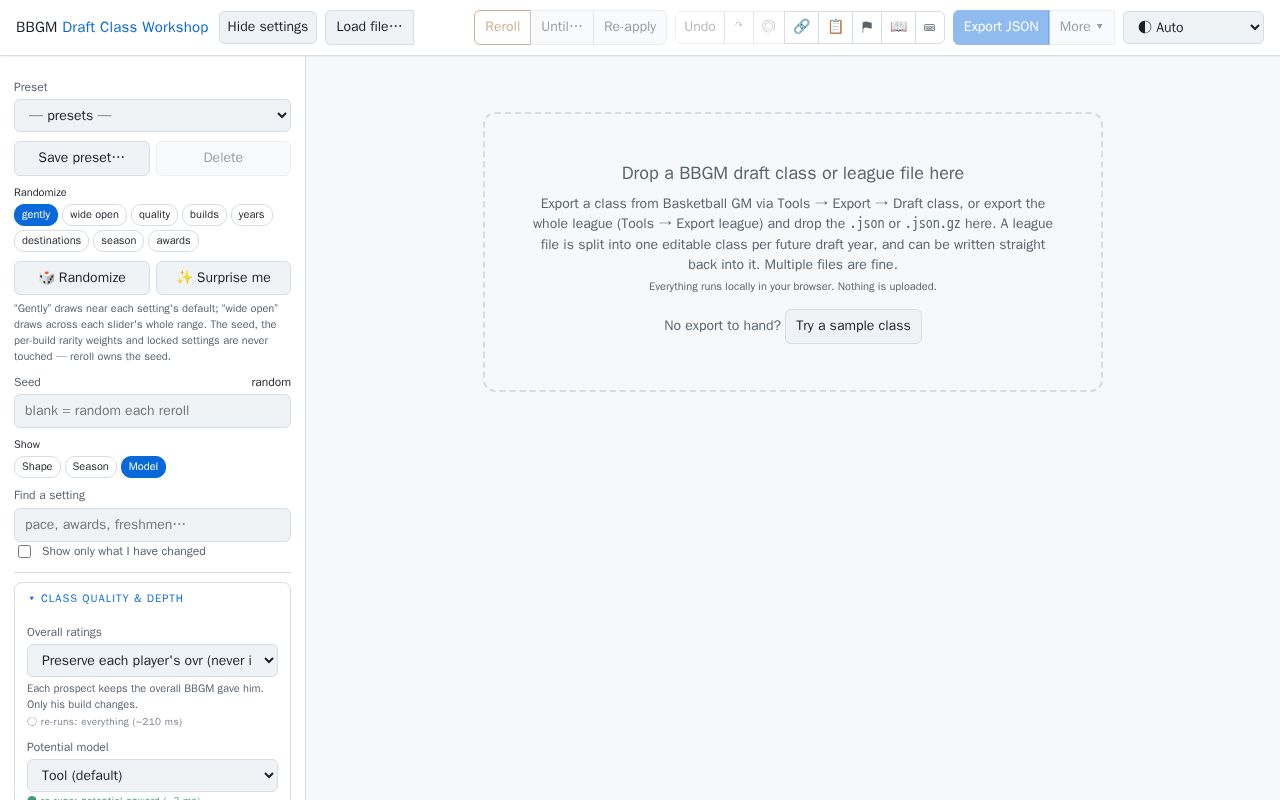Viewport: 1280px width, 800px height.
Task: Click the Reroll button
Action: (x=502, y=27)
